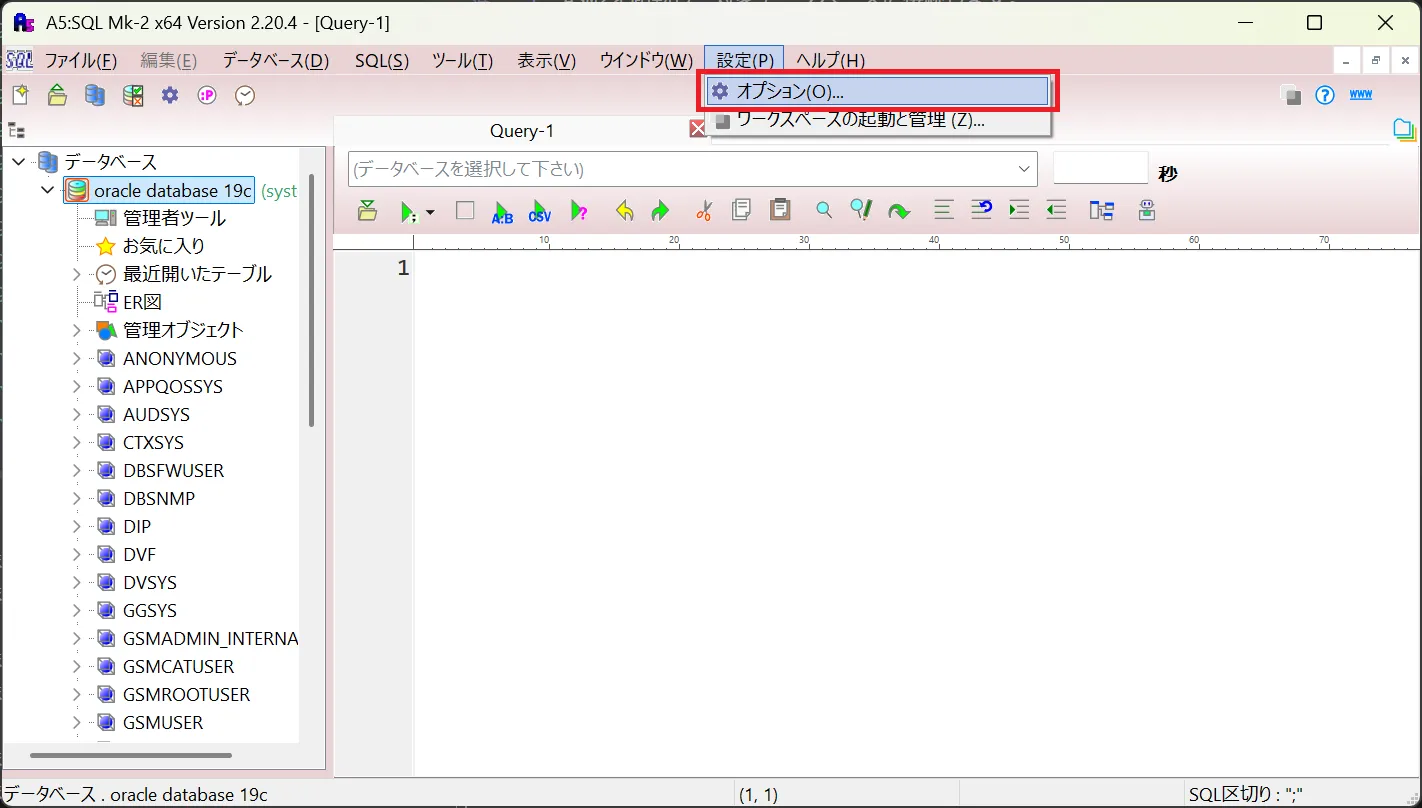Screen dimensions: 1422x808
Task: Open the ファイル(F) menu
Action: (81, 61)
